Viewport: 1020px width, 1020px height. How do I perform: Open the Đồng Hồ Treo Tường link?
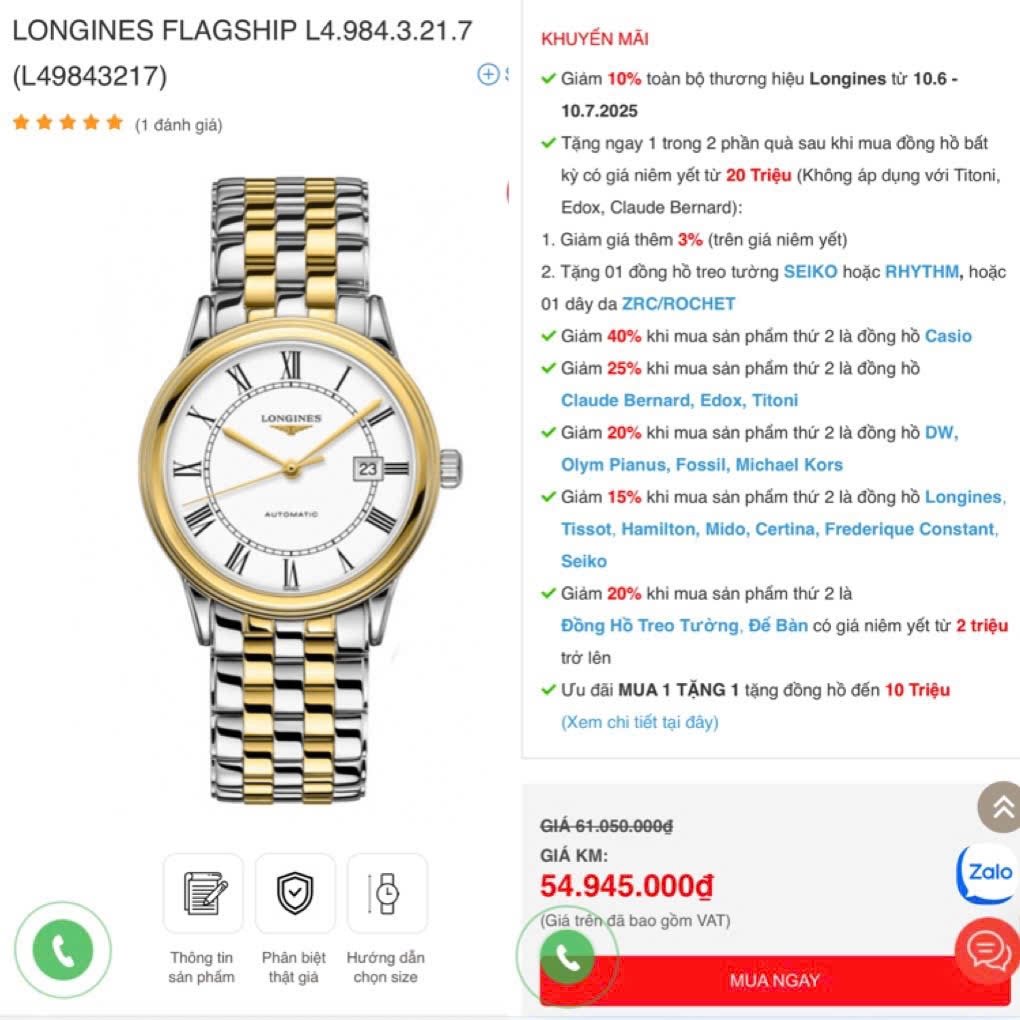pyautogui.click(x=649, y=626)
